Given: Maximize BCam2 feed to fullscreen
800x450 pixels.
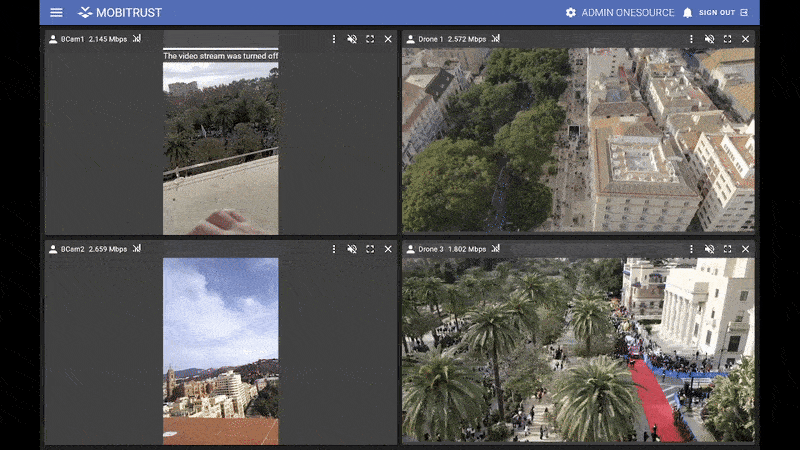Looking at the screenshot, I should click(x=370, y=249).
